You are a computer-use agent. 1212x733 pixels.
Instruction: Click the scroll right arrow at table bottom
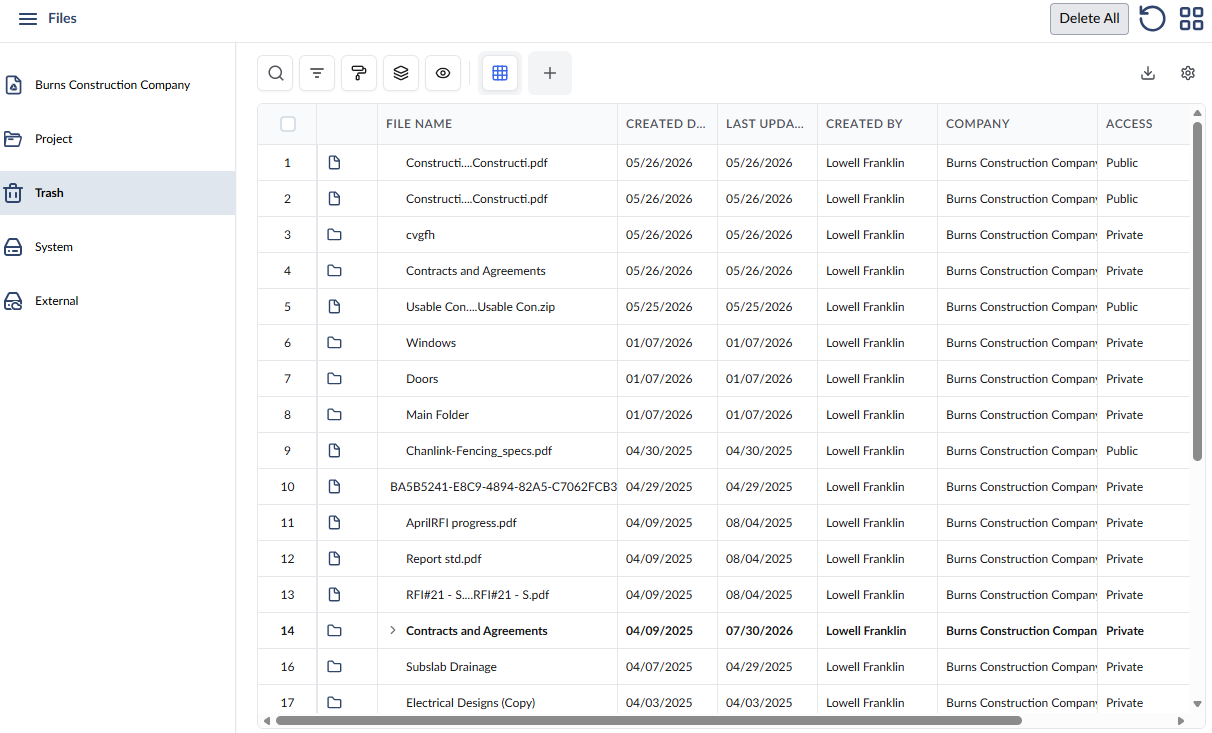tap(1181, 720)
